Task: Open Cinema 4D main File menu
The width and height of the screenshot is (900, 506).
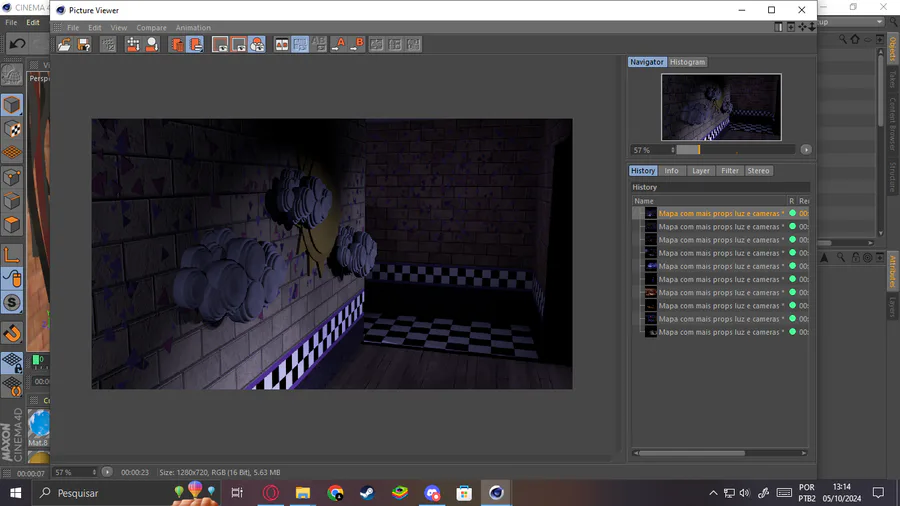Action: 11,22
